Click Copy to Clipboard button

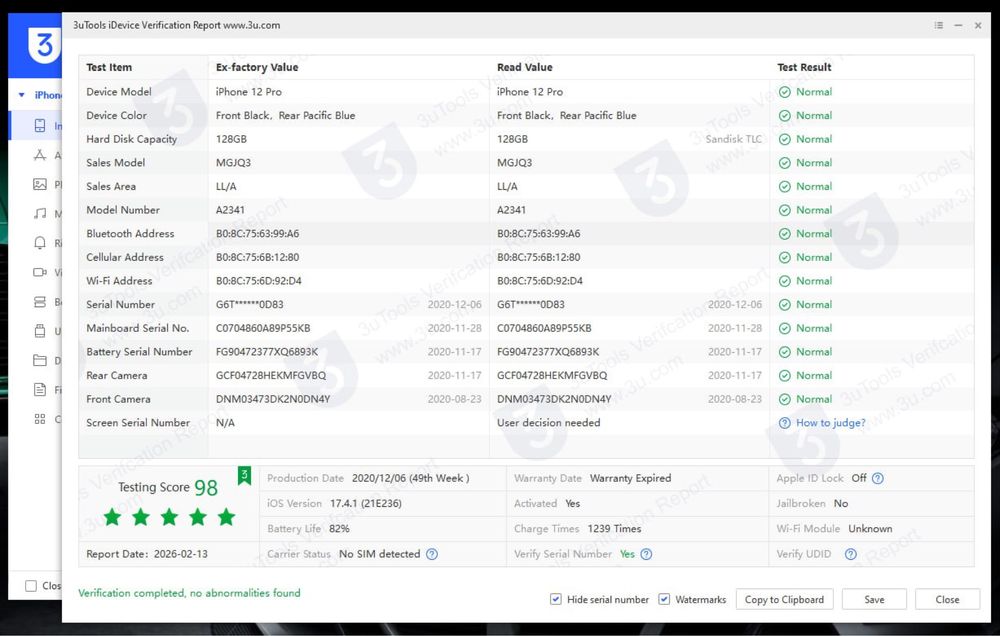[x=784, y=600]
